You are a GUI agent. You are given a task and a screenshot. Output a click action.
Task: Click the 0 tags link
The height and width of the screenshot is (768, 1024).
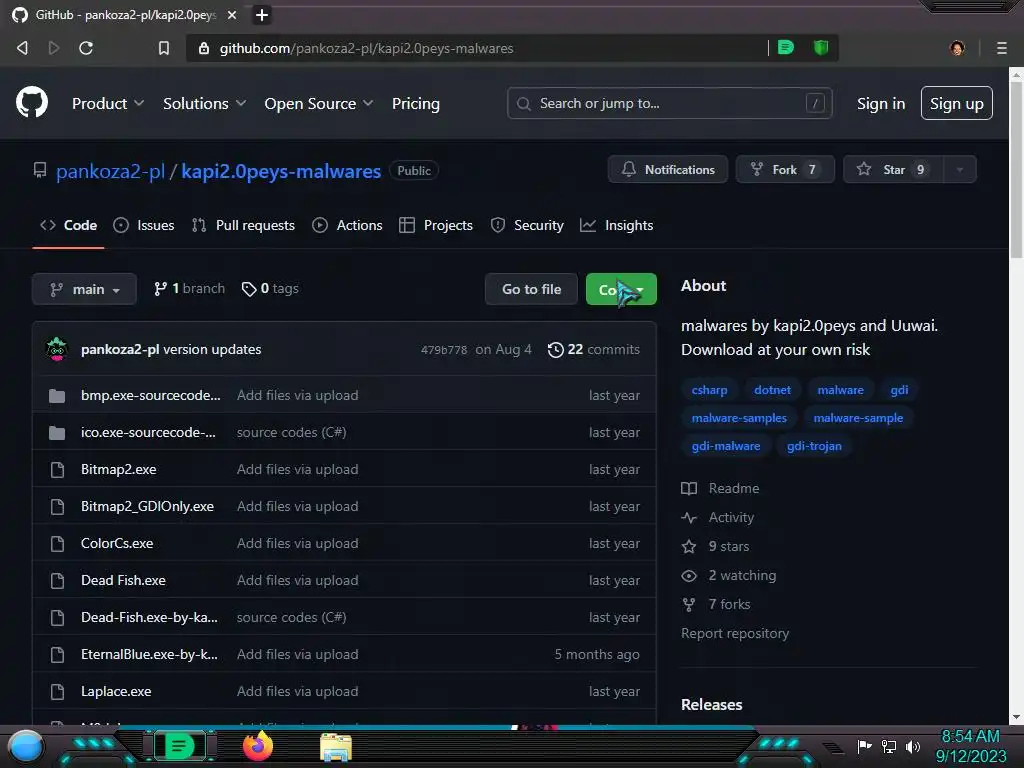pyautogui.click(x=270, y=289)
